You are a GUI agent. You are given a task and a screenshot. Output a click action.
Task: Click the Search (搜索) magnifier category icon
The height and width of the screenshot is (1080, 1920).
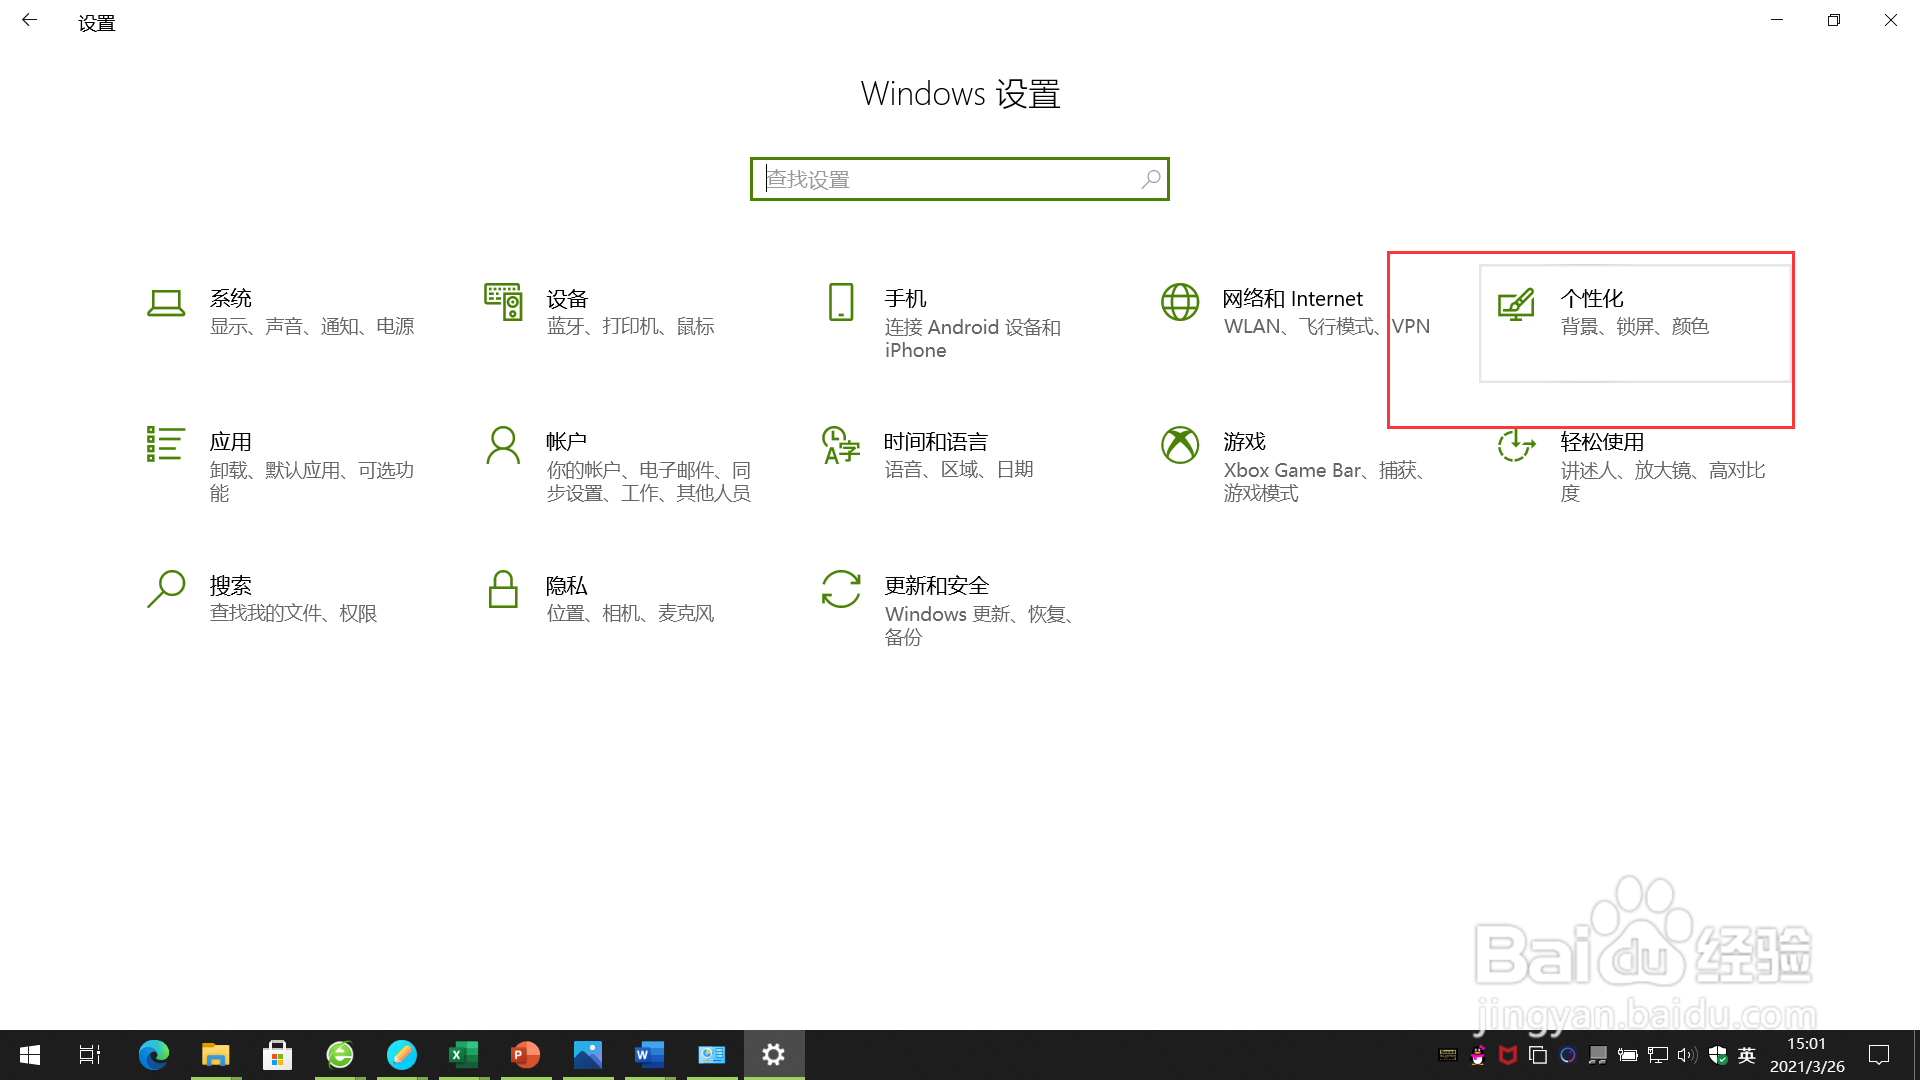coord(166,589)
